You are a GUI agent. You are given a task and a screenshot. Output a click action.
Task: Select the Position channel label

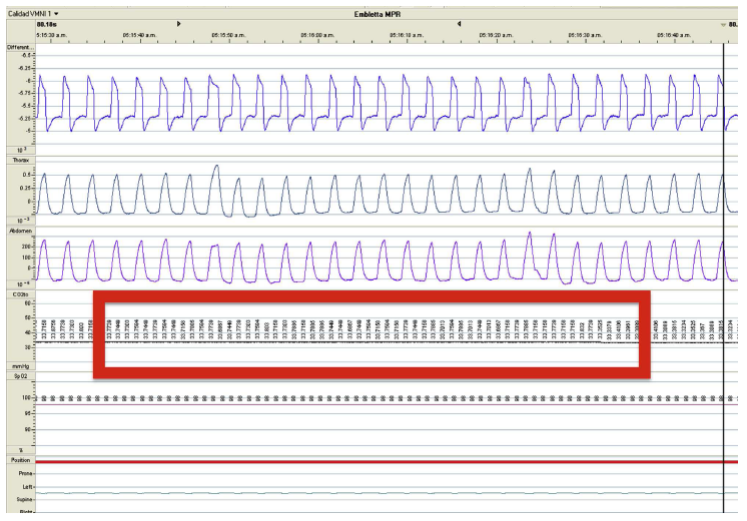click(x=20, y=462)
